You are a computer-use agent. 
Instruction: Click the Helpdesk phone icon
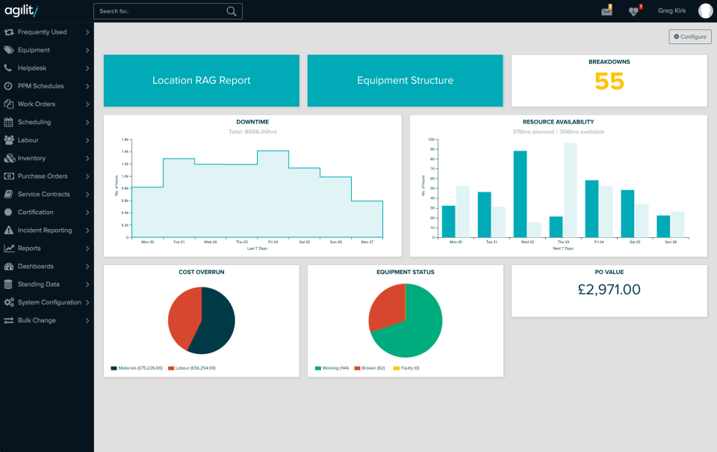pos(8,68)
